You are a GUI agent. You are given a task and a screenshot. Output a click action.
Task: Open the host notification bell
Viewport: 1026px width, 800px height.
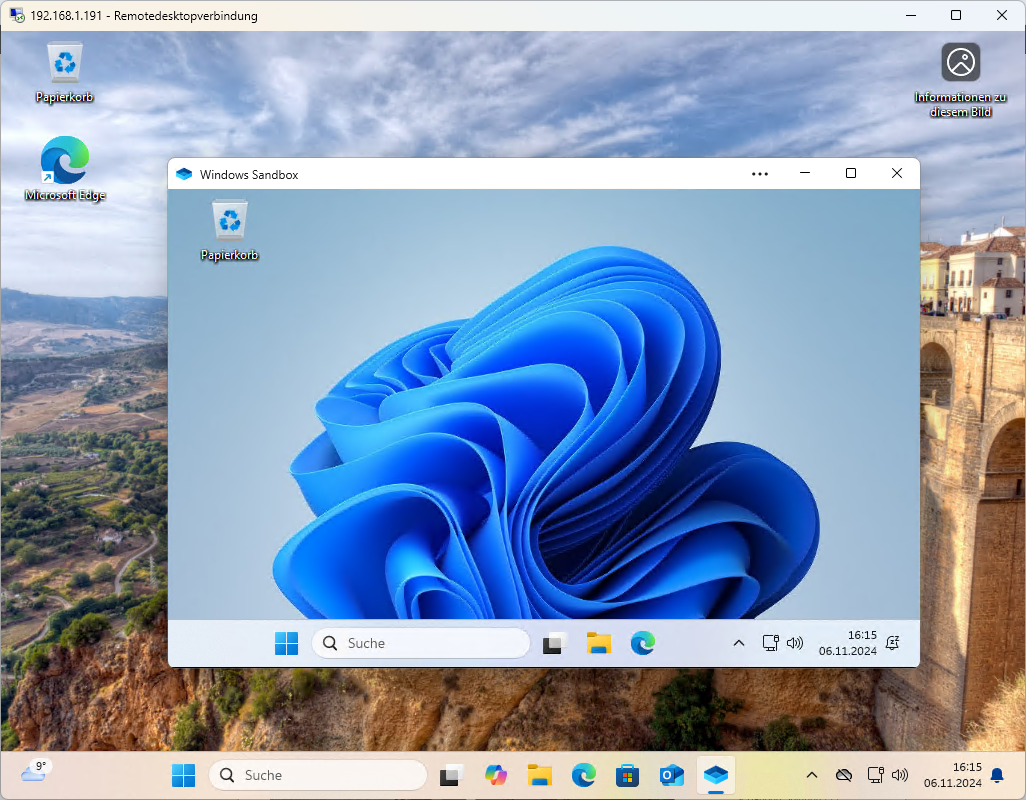point(997,775)
